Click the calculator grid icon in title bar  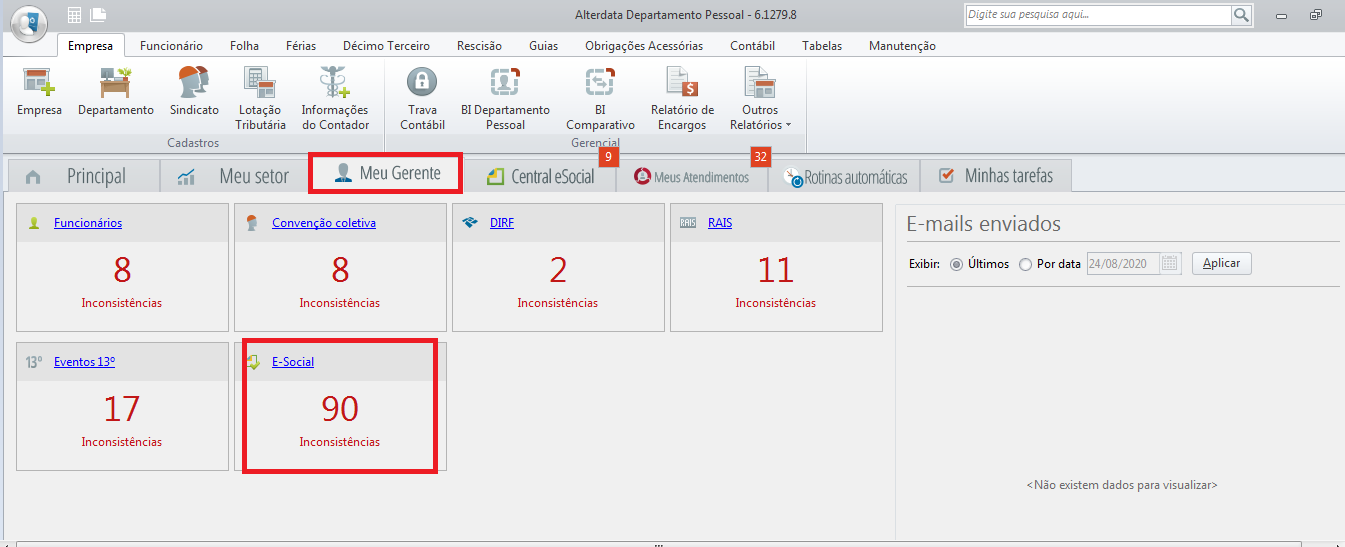(75, 15)
